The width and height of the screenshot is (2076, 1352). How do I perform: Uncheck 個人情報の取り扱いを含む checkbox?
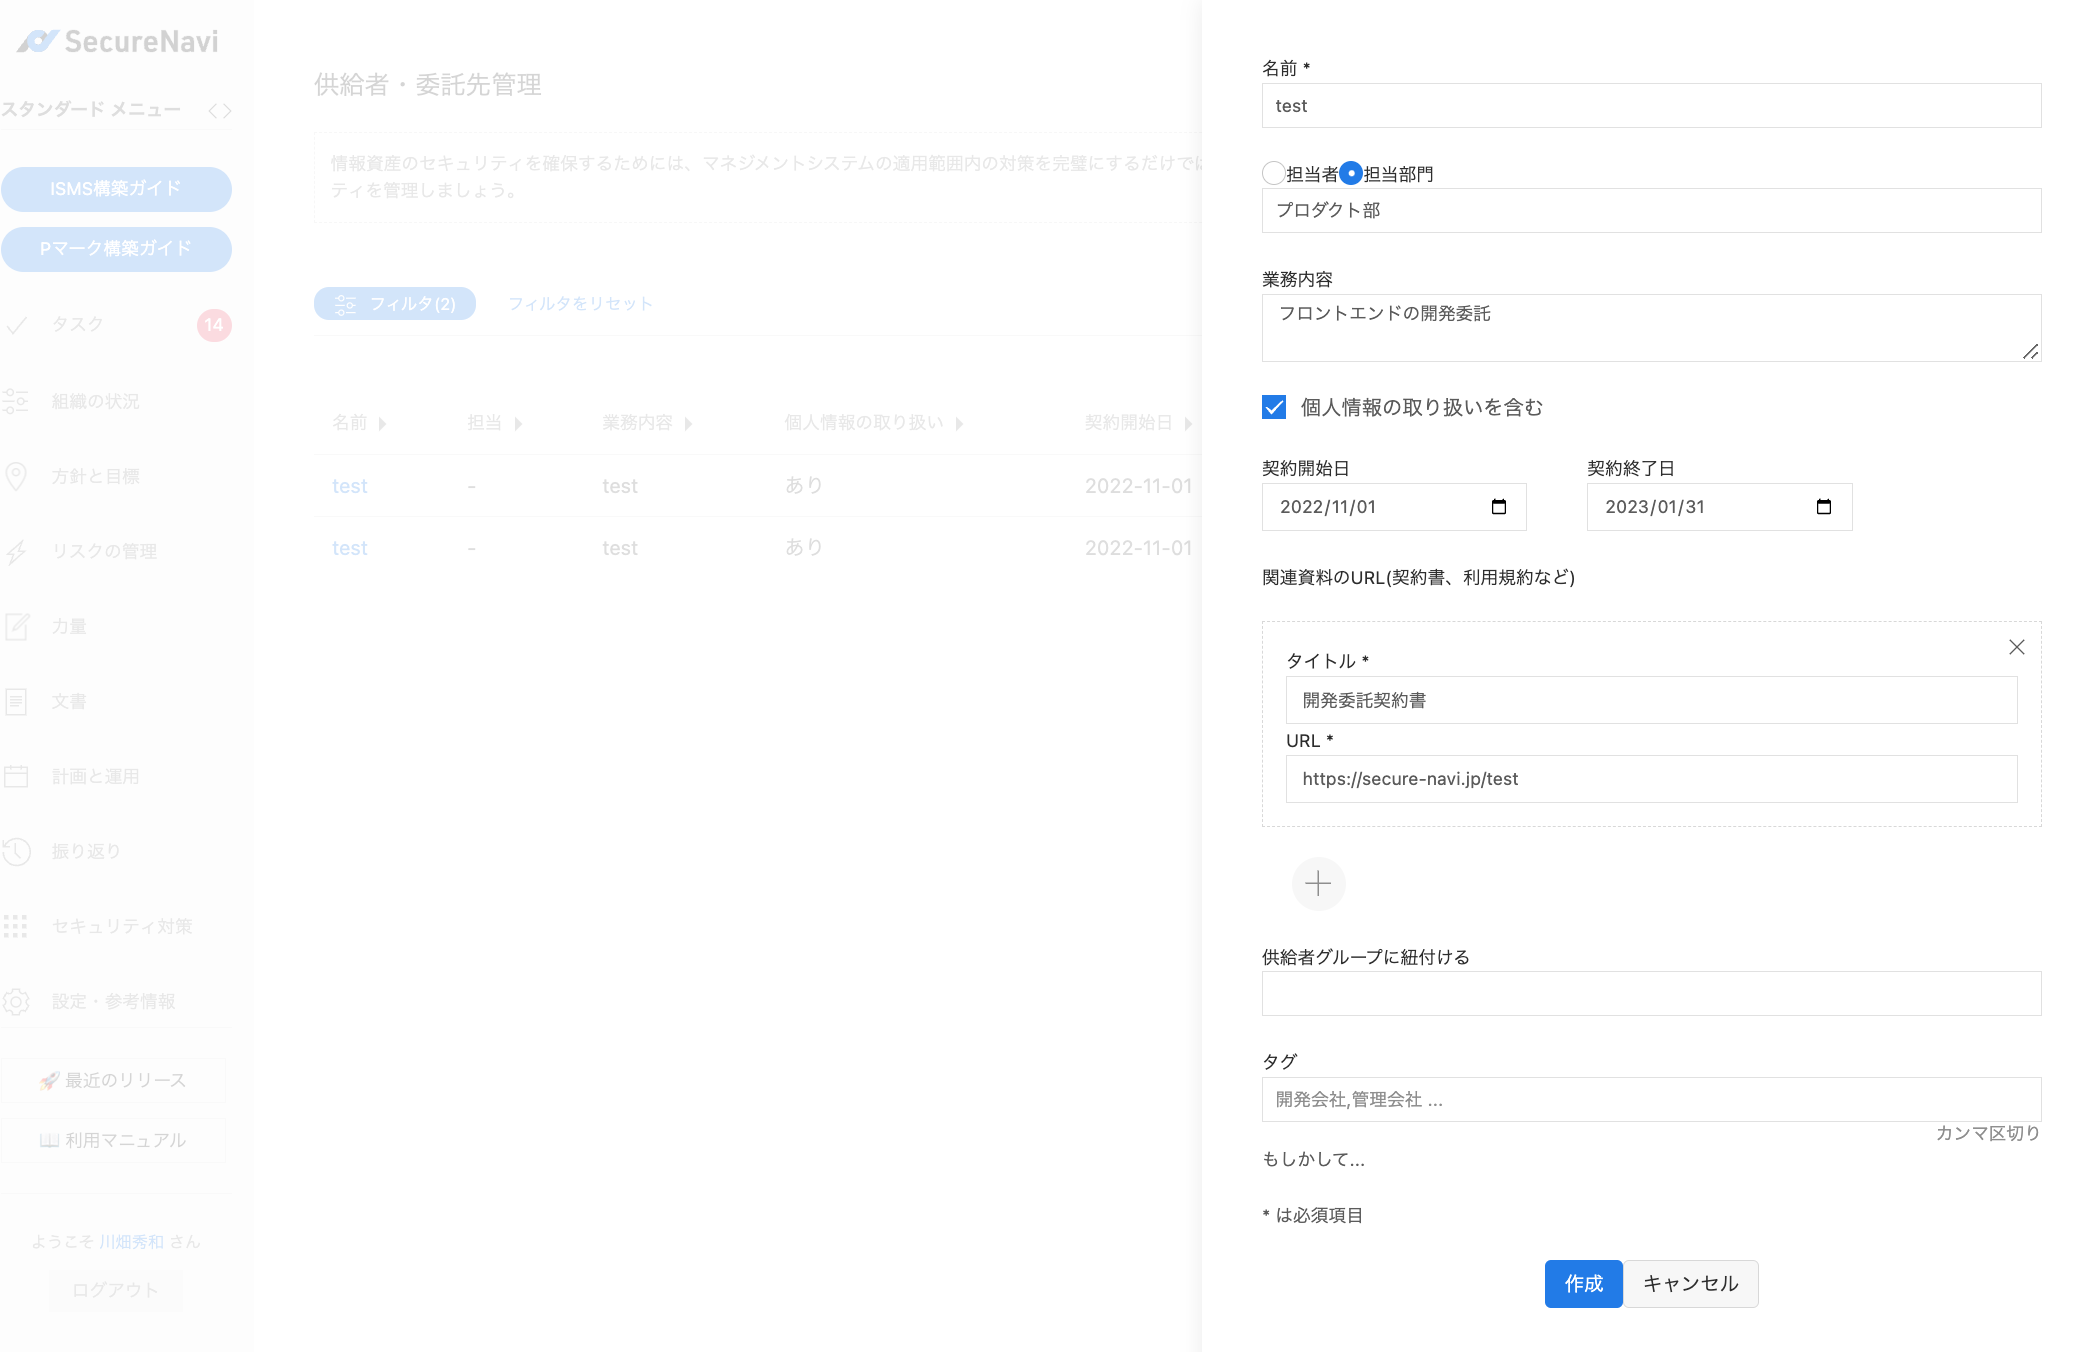coord(1274,407)
